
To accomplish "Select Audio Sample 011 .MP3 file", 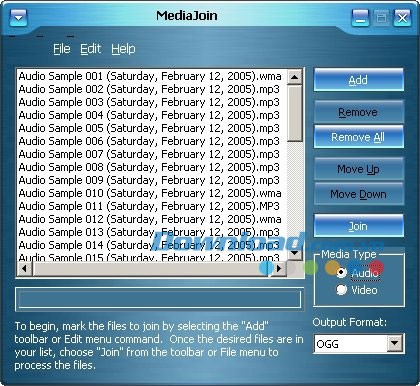I will pos(149,206).
